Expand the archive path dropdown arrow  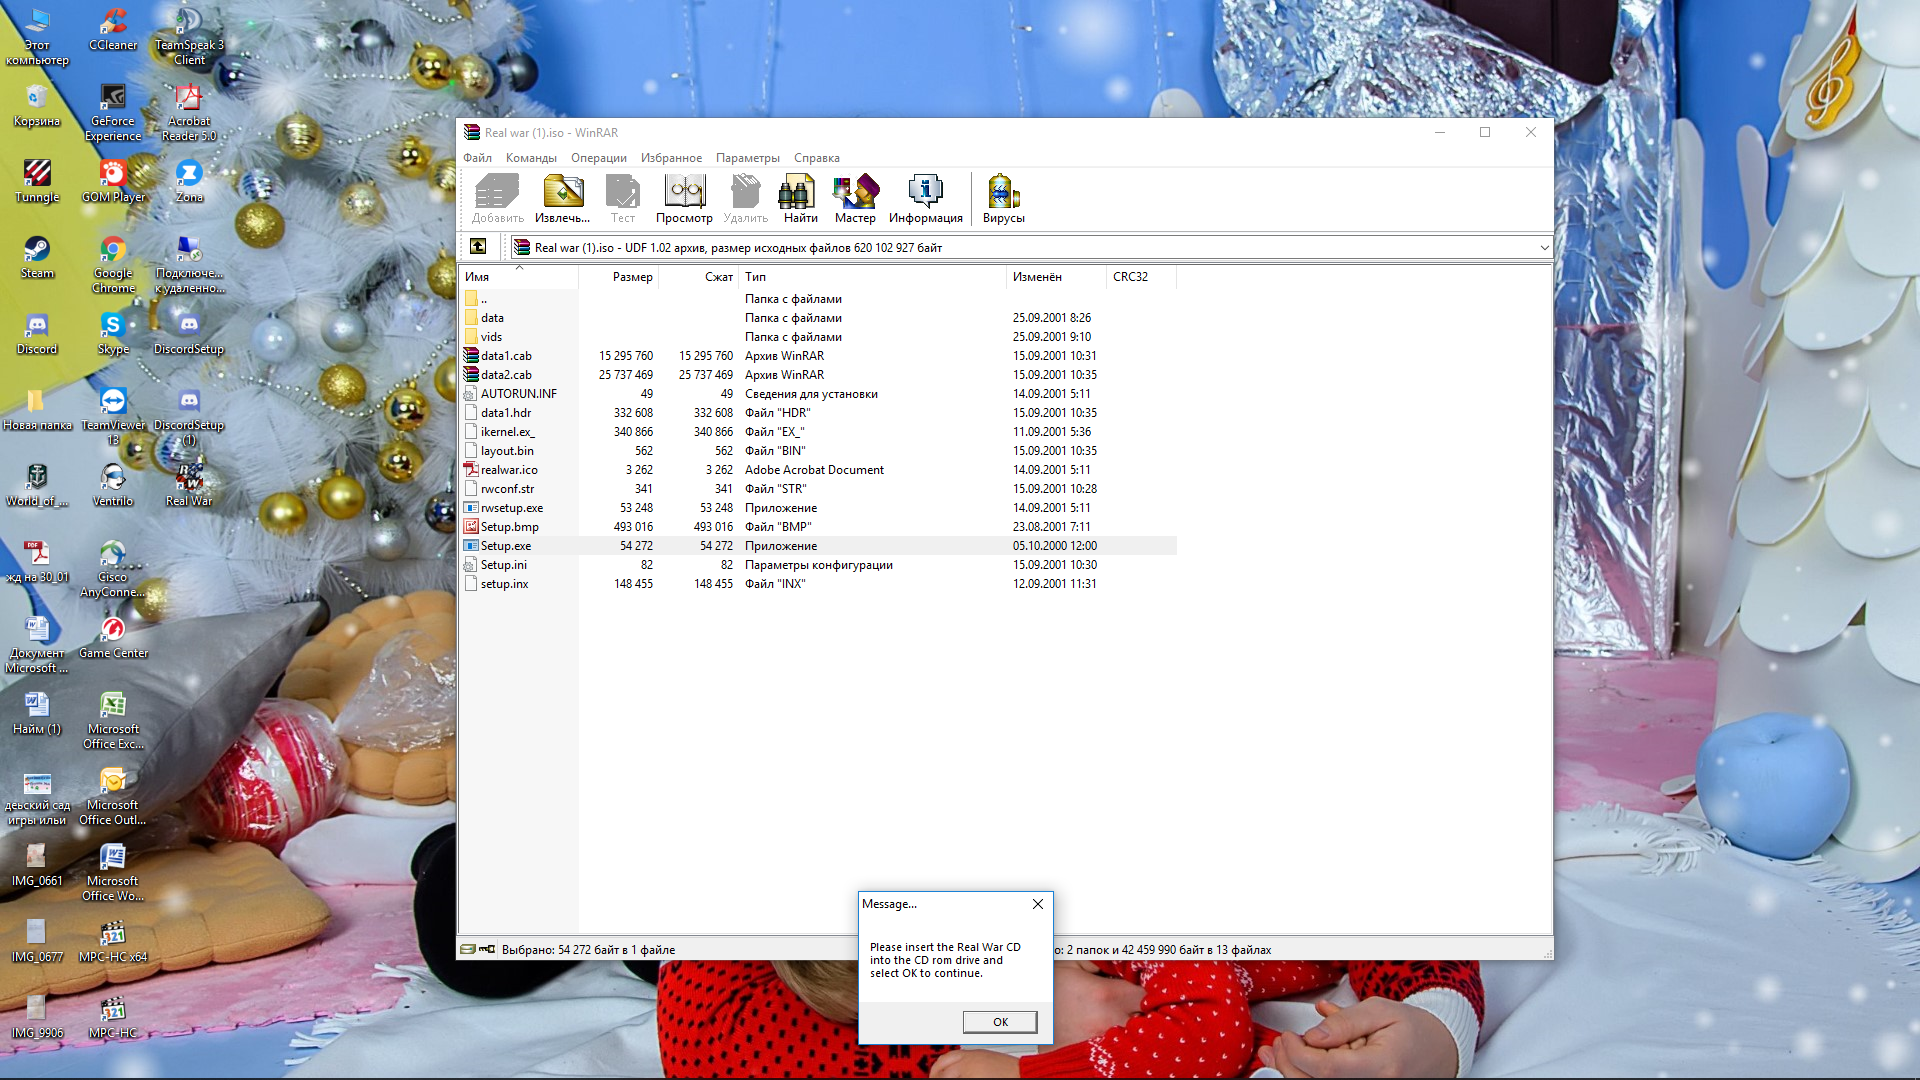pyautogui.click(x=1544, y=247)
